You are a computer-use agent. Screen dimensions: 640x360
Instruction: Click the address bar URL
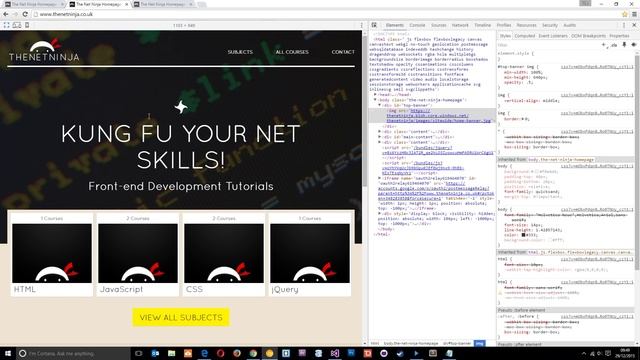coord(66,14)
